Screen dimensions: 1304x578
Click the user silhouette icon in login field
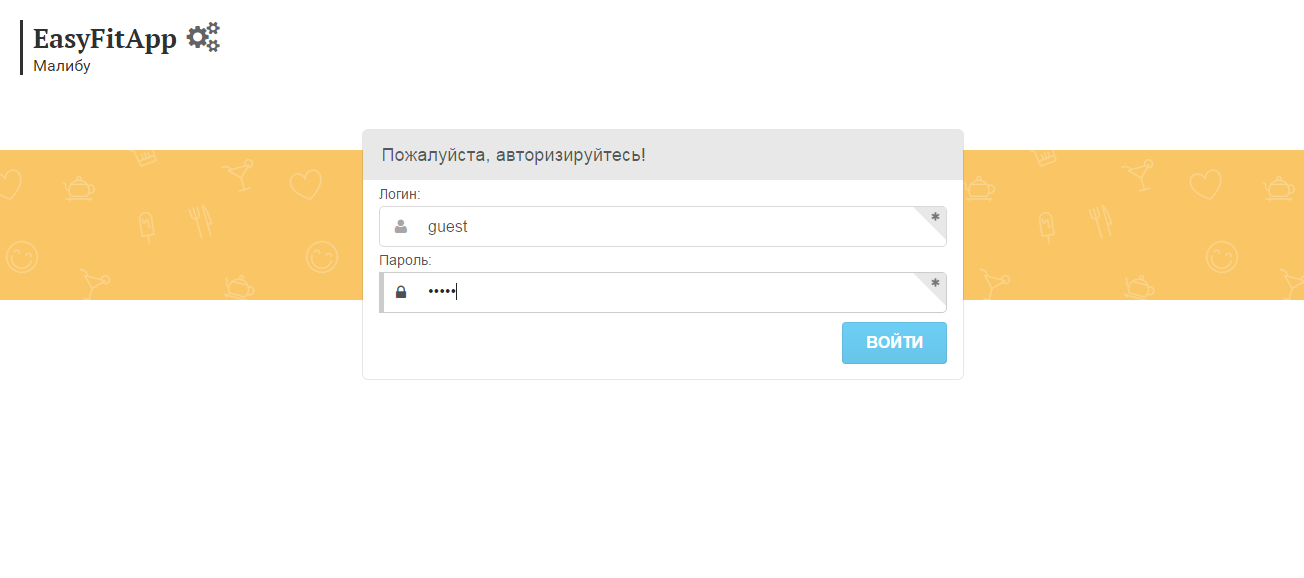pos(401,227)
